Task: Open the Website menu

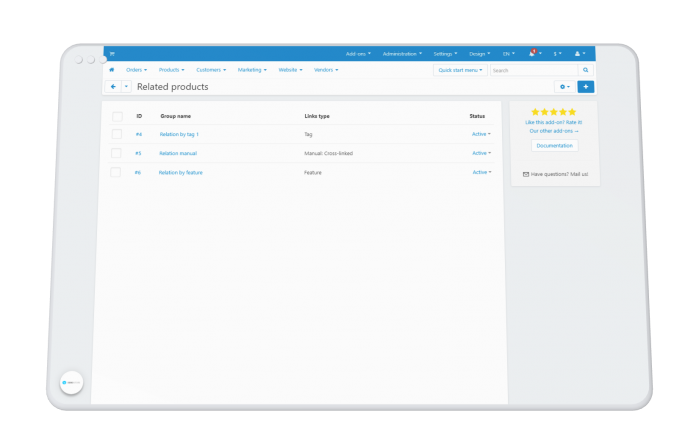Action: pos(290,70)
